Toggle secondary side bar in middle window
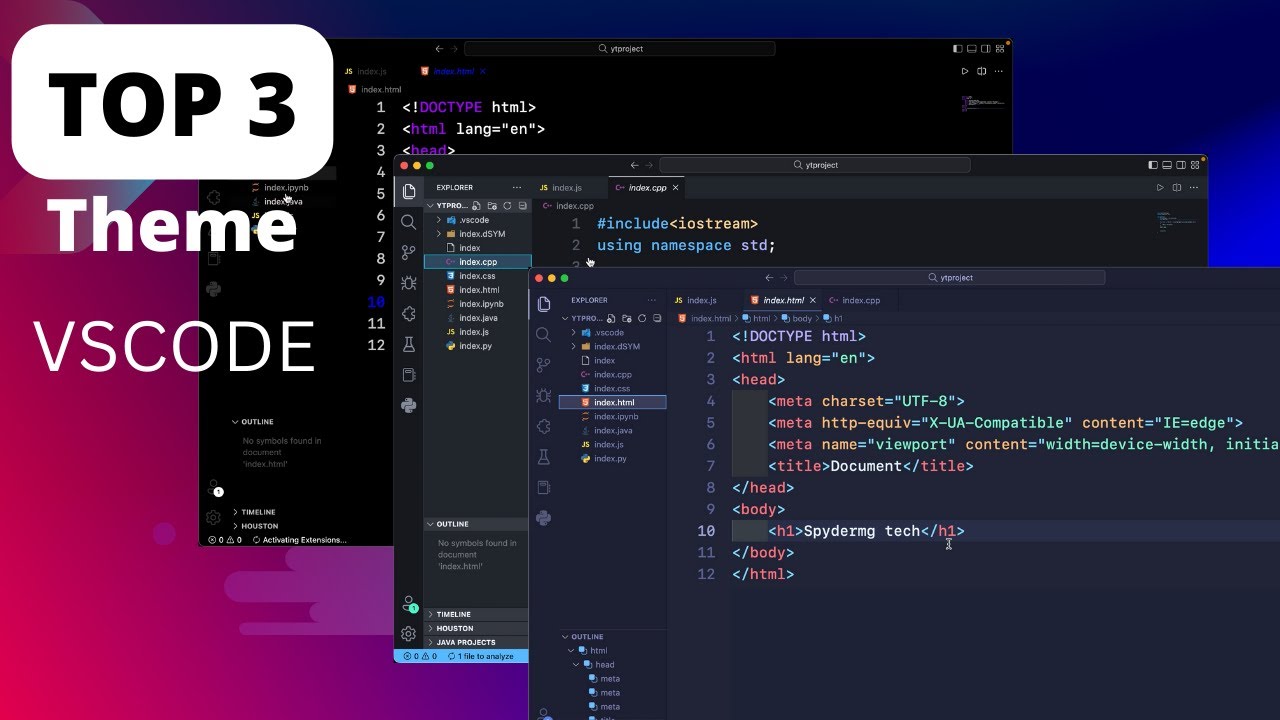Viewport: 1280px width, 720px height. coord(1181,165)
